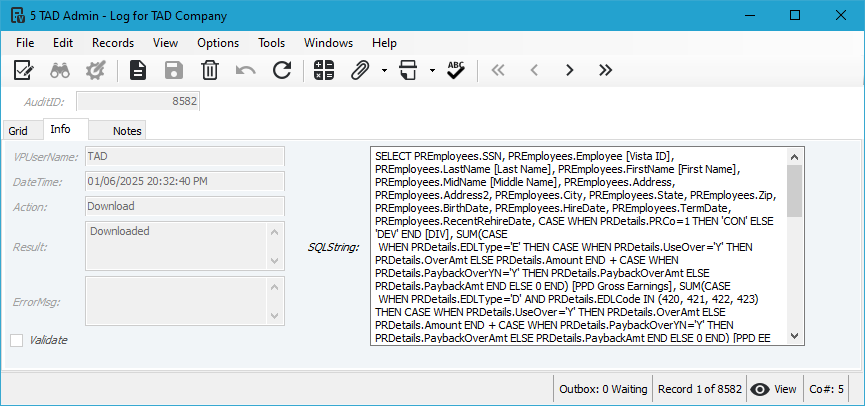The image size is (865, 406).
Task: Click the edit record checkmark icon
Action: click(23, 70)
